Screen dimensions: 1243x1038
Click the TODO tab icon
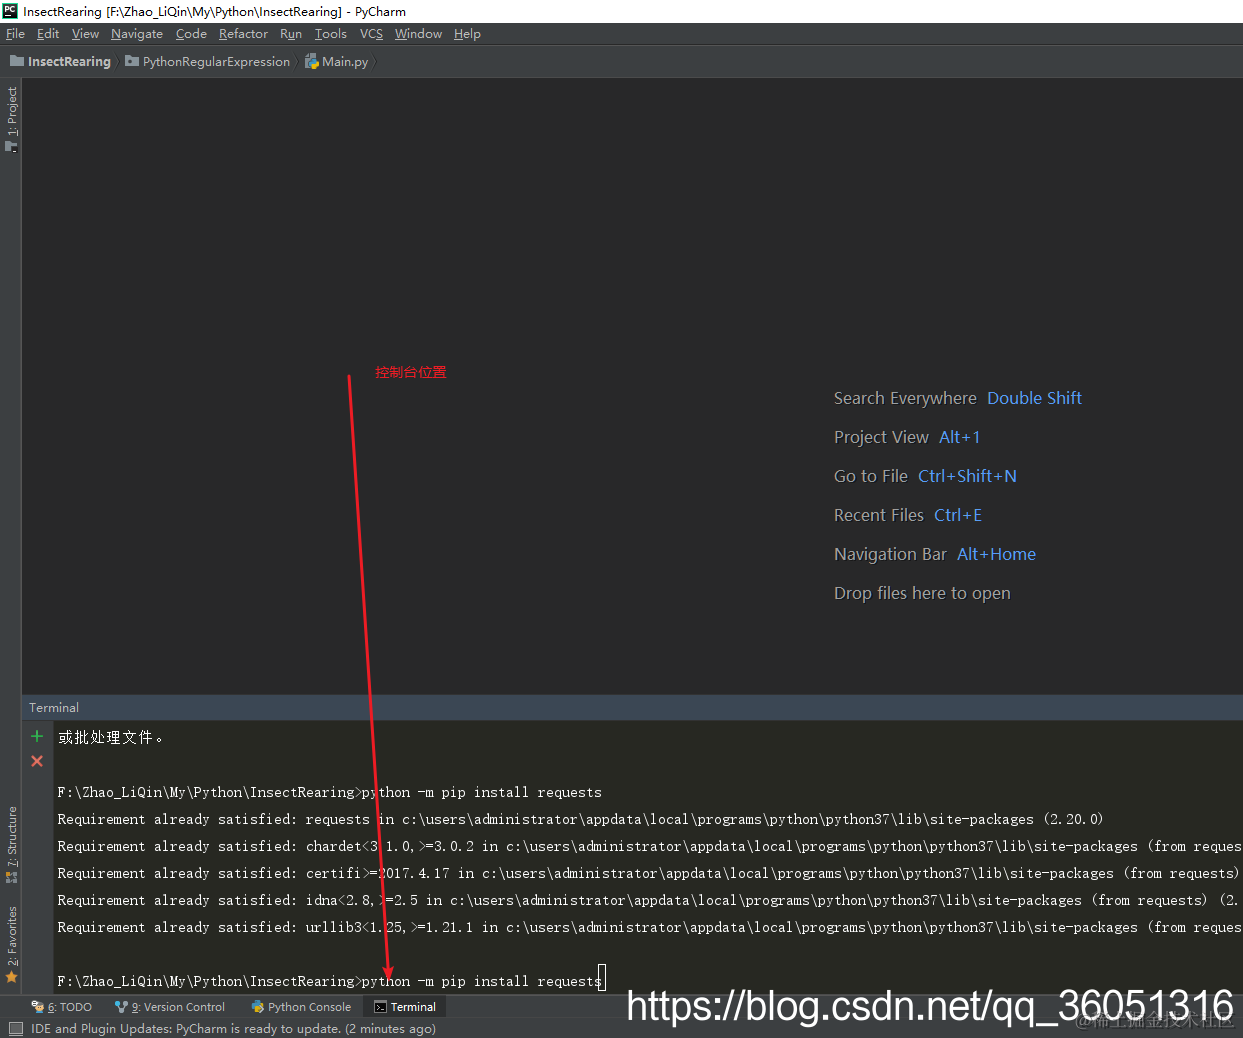pos(38,1007)
